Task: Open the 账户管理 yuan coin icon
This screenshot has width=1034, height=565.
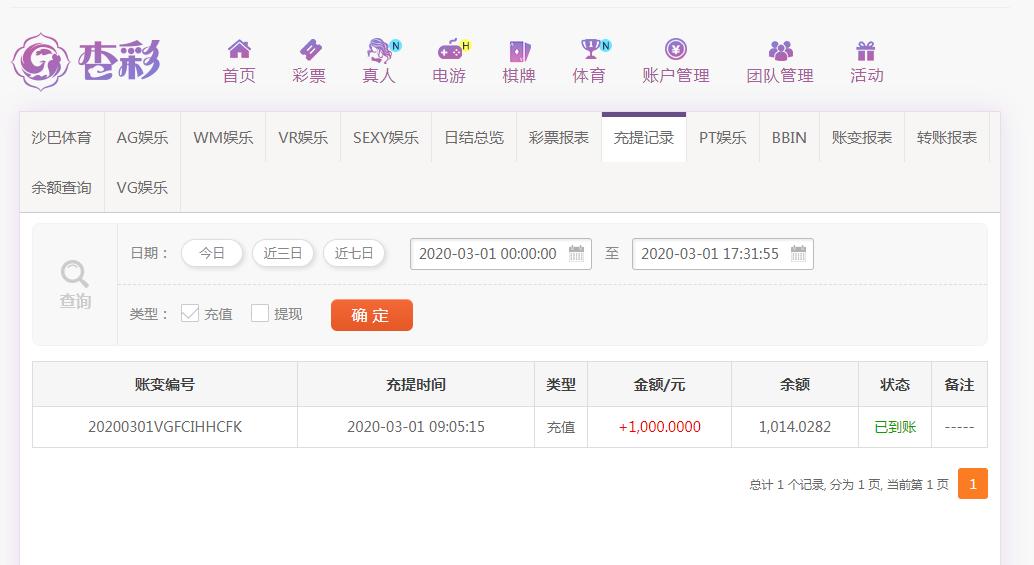Action: (x=676, y=49)
